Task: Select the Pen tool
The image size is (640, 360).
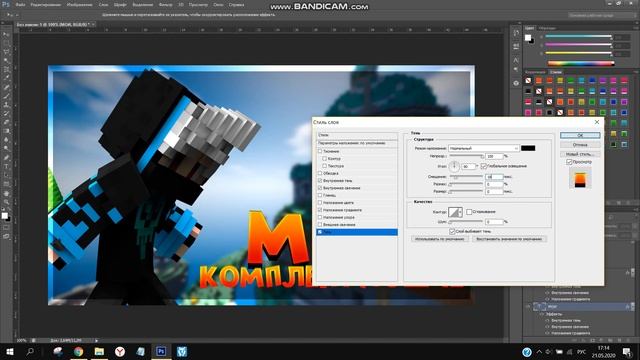Action: click(6, 158)
